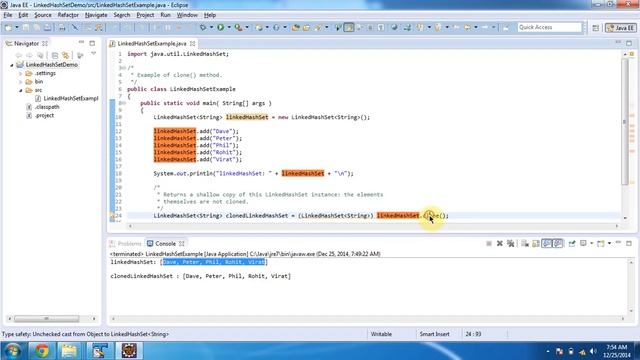Viewport: 640px width, 360px height.
Task: Minimize the Navigator view
Action: 81,43
